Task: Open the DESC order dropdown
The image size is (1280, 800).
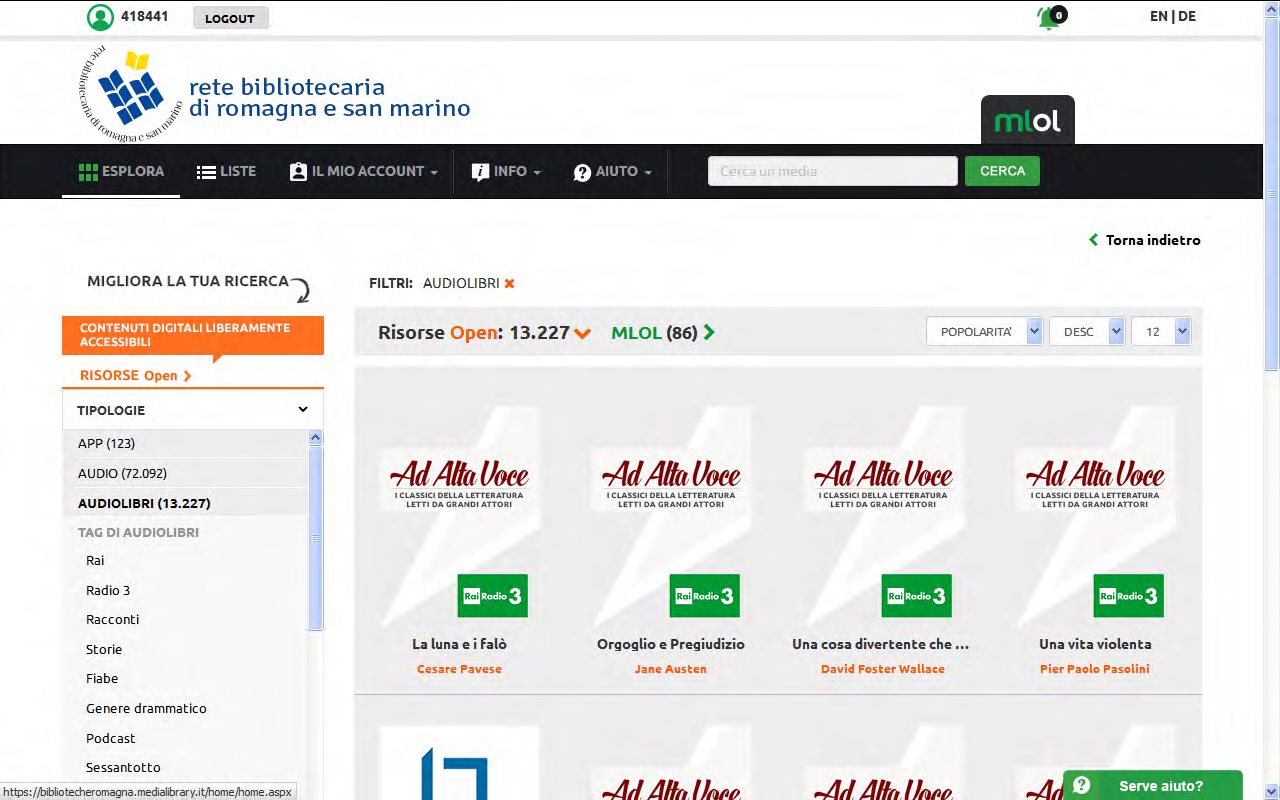Action: (1087, 332)
